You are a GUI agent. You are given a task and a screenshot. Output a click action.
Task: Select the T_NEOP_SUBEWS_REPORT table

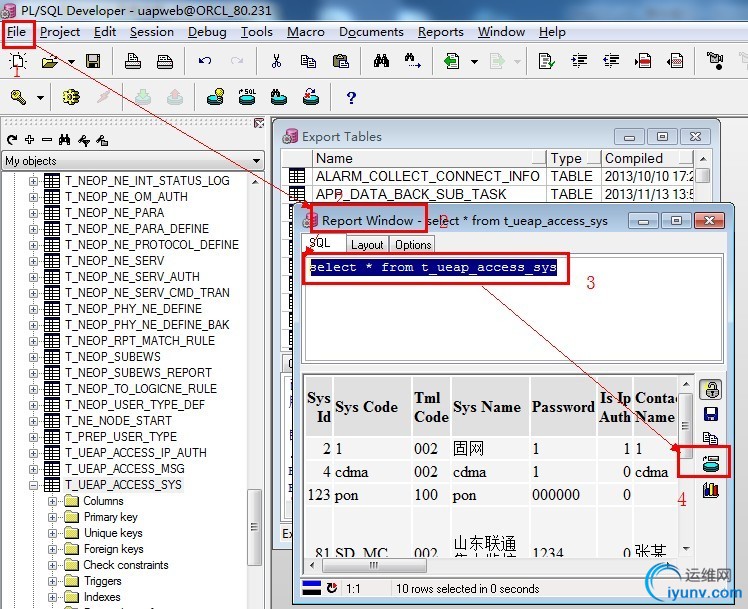click(138, 373)
